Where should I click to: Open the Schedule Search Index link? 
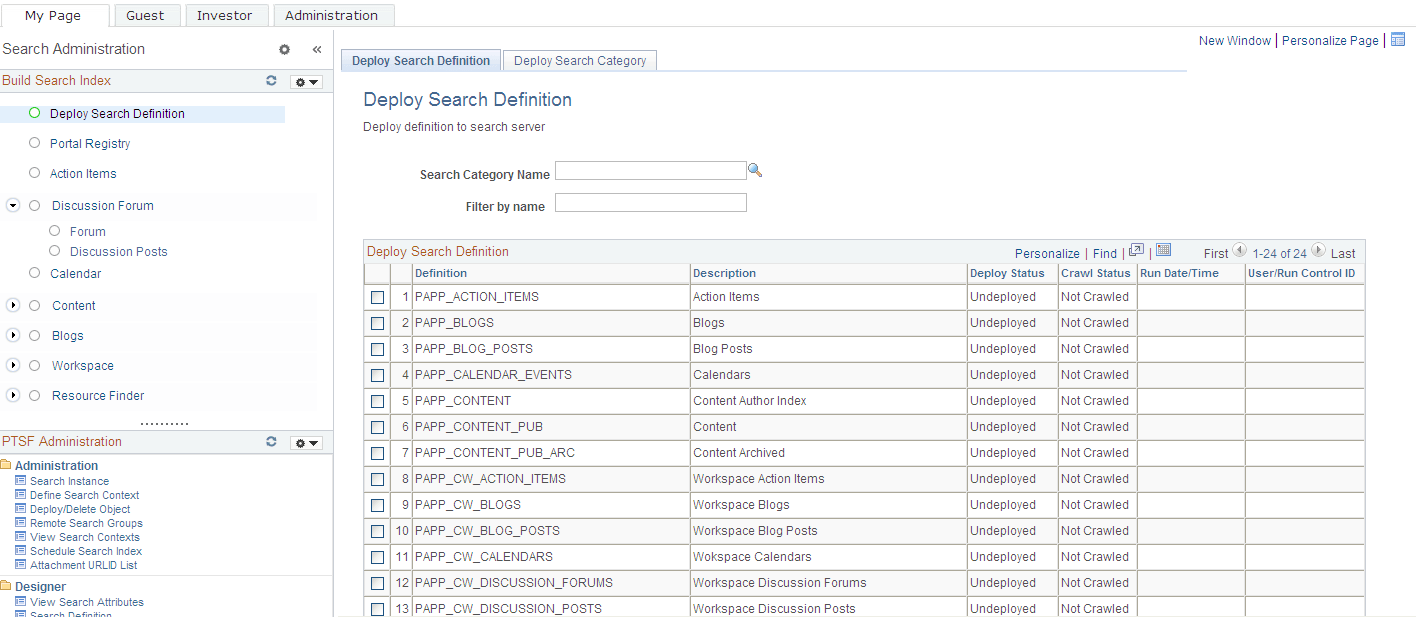pyautogui.click(x=86, y=551)
